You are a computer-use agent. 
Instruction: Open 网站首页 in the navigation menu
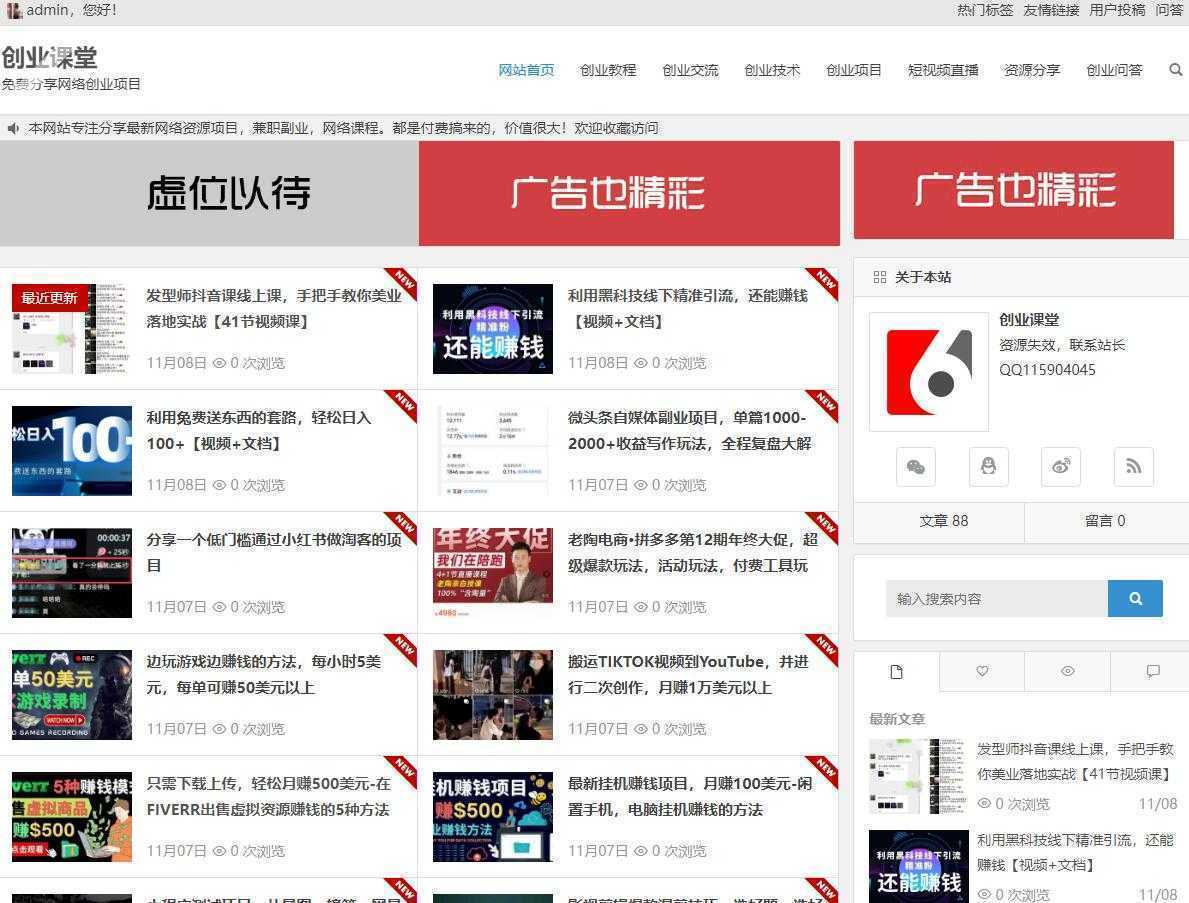coord(526,70)
